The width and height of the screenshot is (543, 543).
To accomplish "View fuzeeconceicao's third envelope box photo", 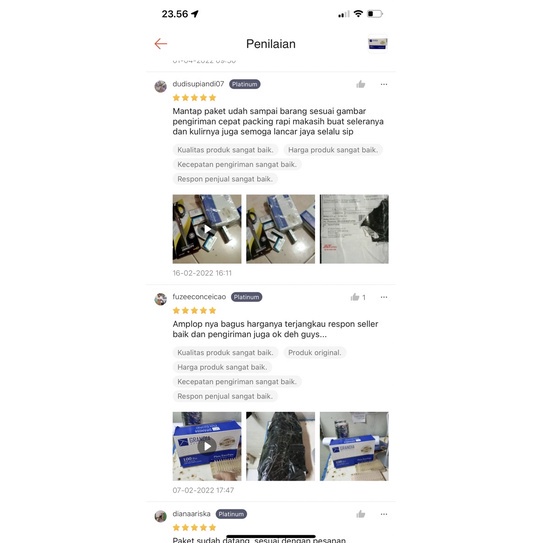I will [354, 446].
